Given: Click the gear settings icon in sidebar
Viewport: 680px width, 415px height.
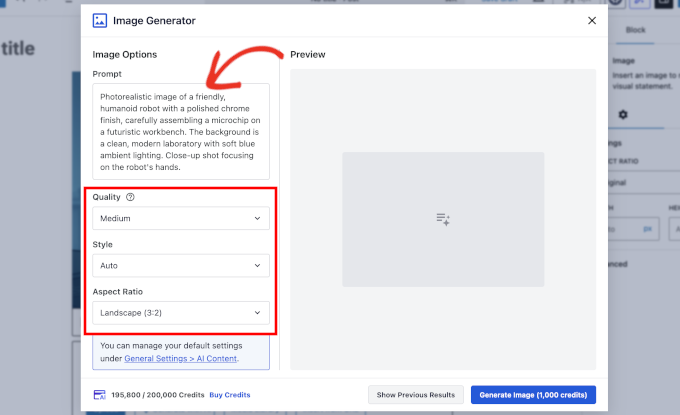Looking at the screenshot, I should coord(623,114).
